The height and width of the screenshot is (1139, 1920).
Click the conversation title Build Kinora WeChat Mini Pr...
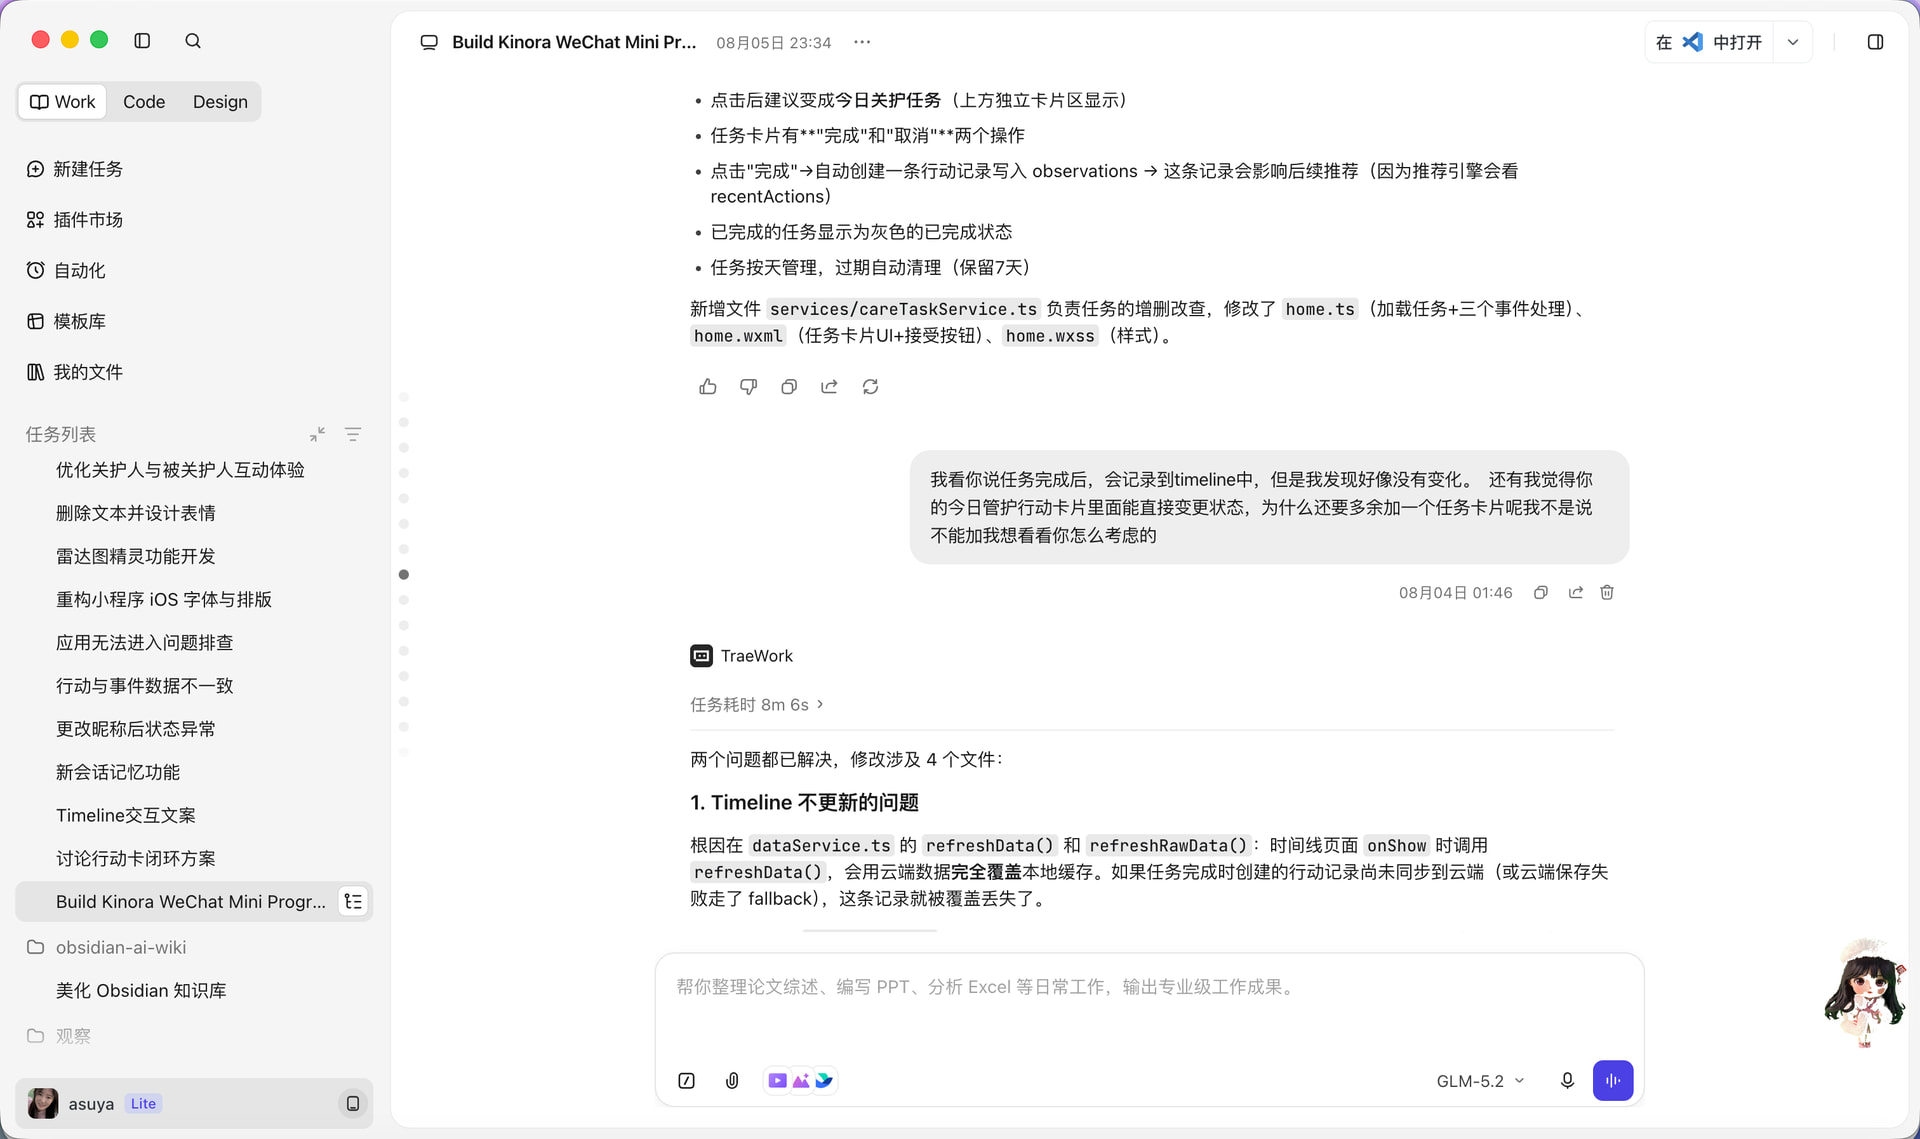574,42
